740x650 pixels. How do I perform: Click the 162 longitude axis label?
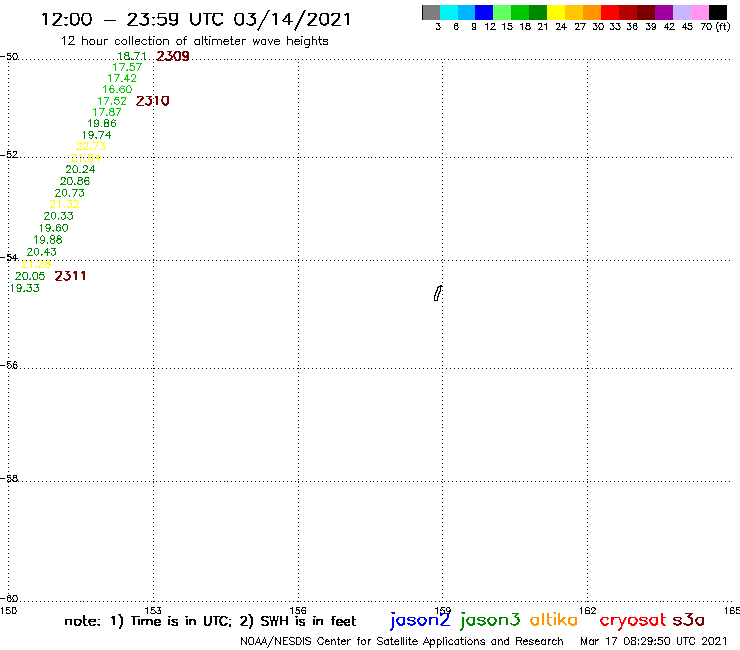coord(588,611)
